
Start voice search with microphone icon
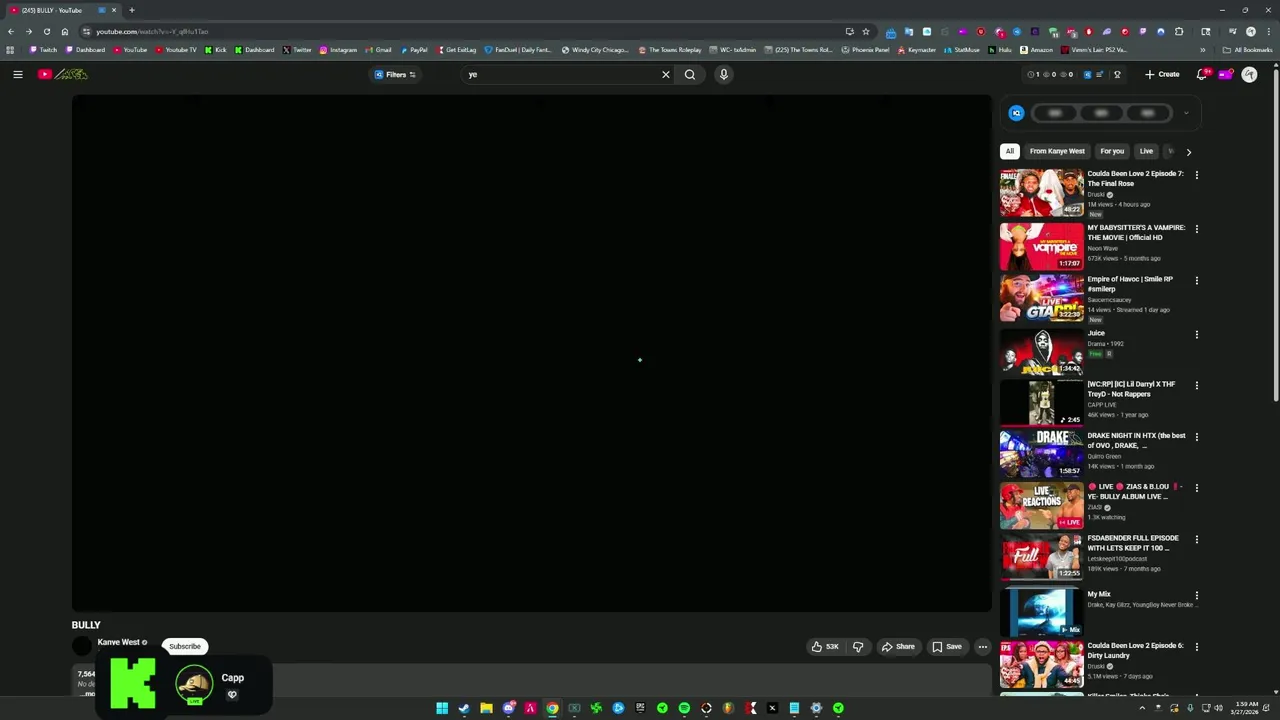[724, 74]
